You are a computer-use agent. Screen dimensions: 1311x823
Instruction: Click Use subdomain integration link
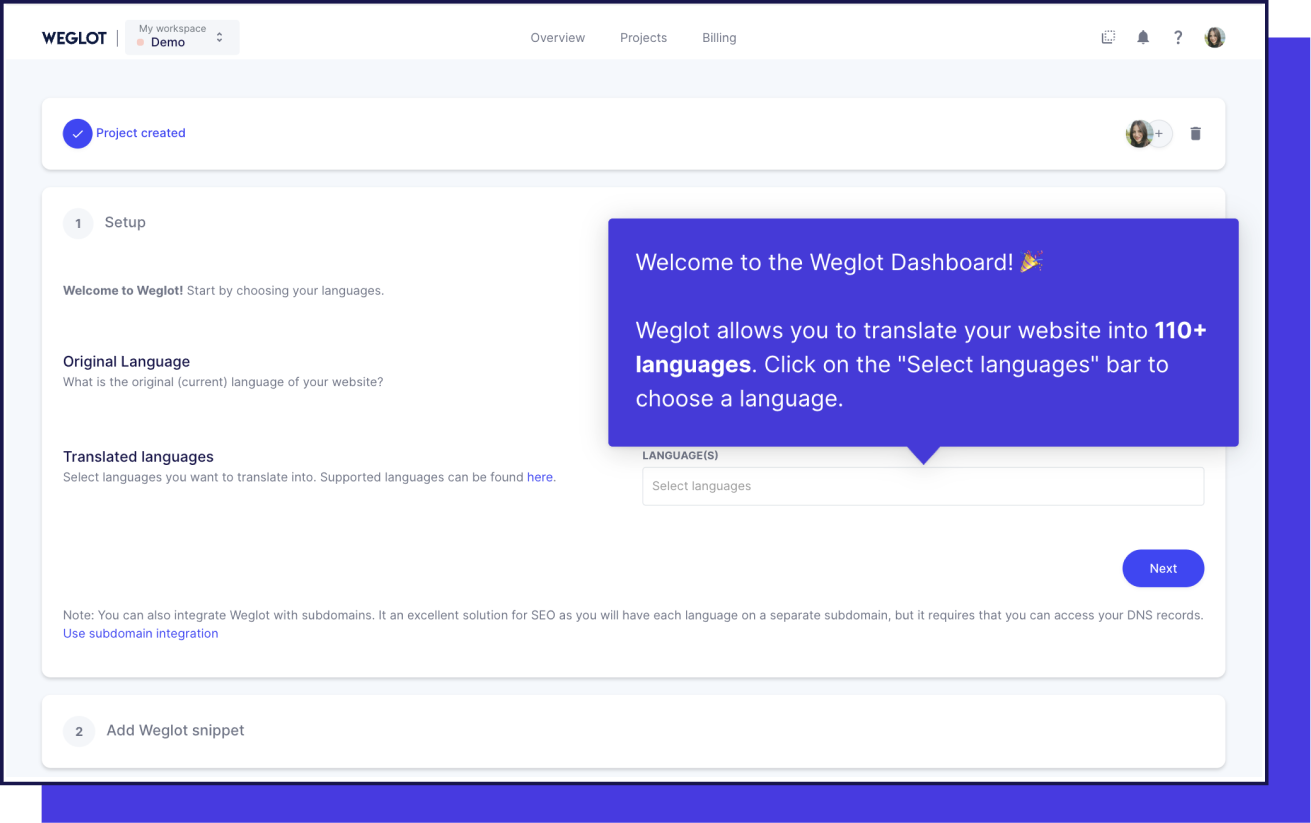(x=140, y=633)
